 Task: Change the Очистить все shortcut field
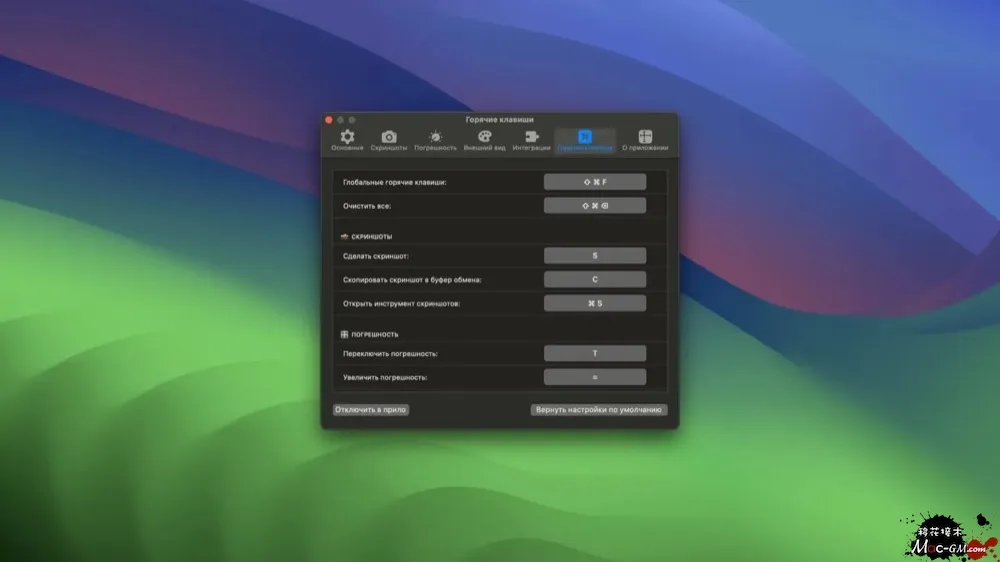594,205
